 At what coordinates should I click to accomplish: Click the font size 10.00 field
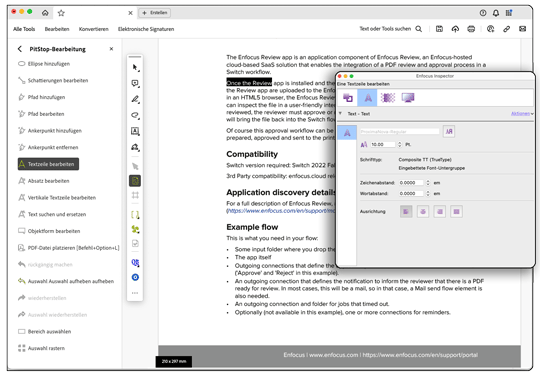point(383,145)
